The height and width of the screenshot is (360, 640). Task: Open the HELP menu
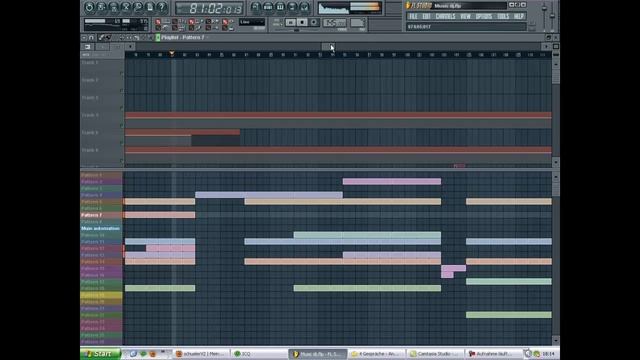[518, 16]
